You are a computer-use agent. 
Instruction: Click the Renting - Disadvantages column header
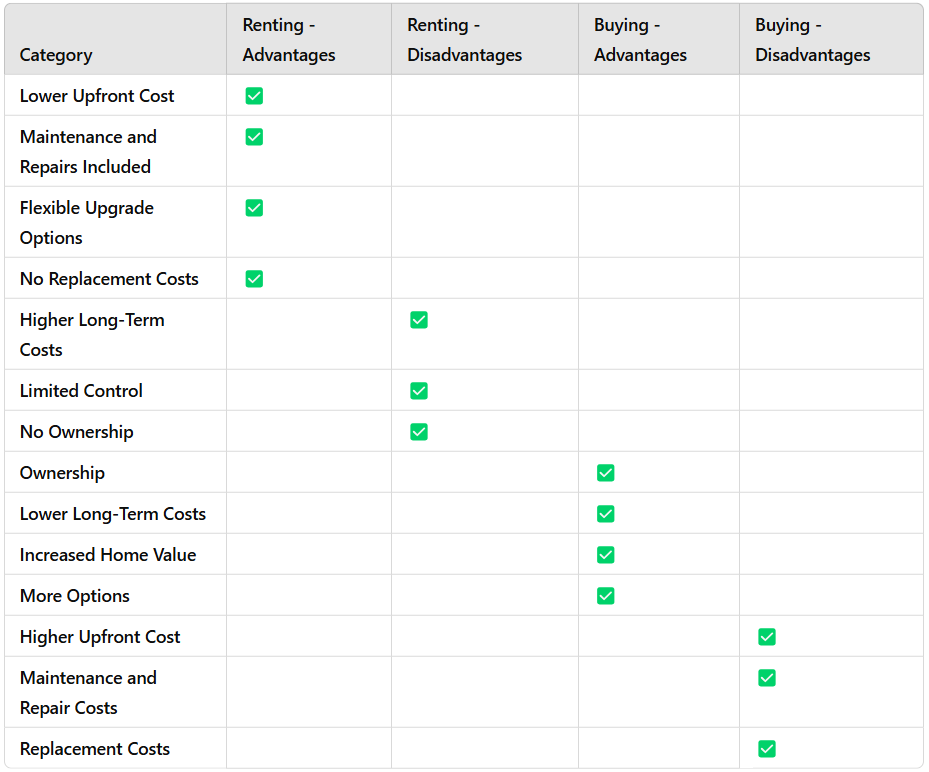click(x=464, y=40)
